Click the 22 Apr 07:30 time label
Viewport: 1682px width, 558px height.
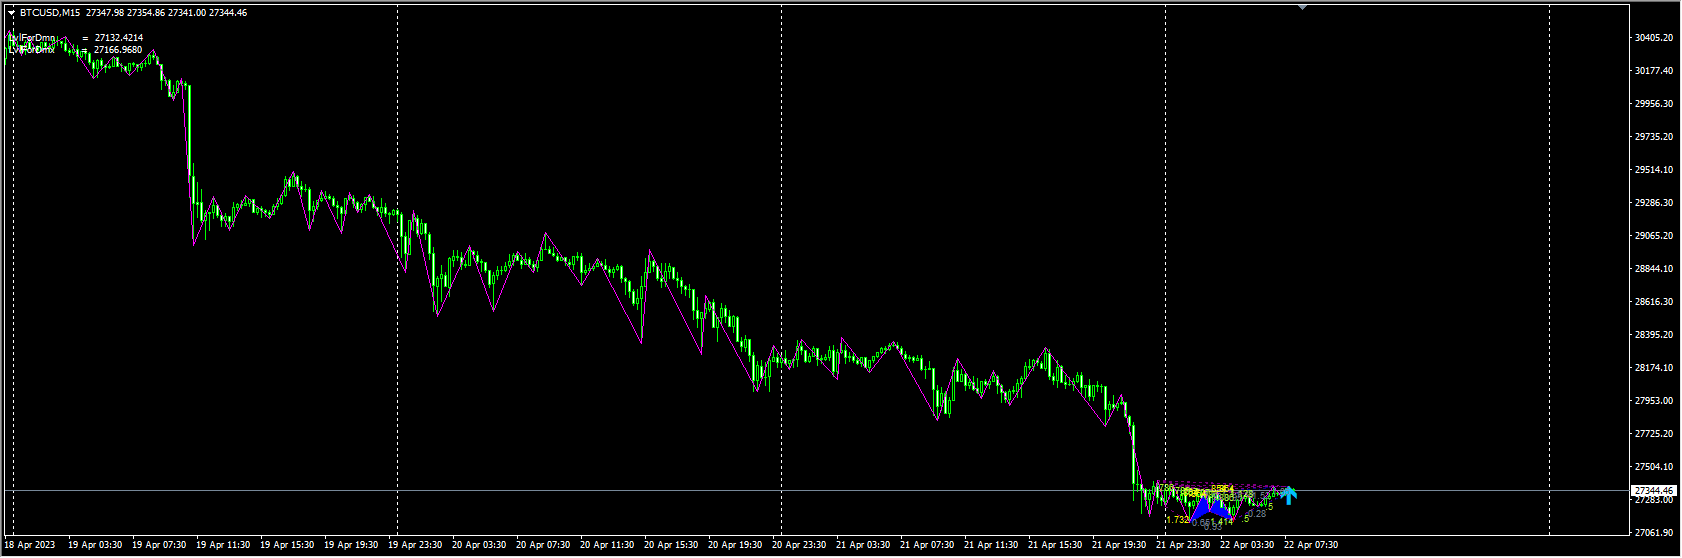1310,546
